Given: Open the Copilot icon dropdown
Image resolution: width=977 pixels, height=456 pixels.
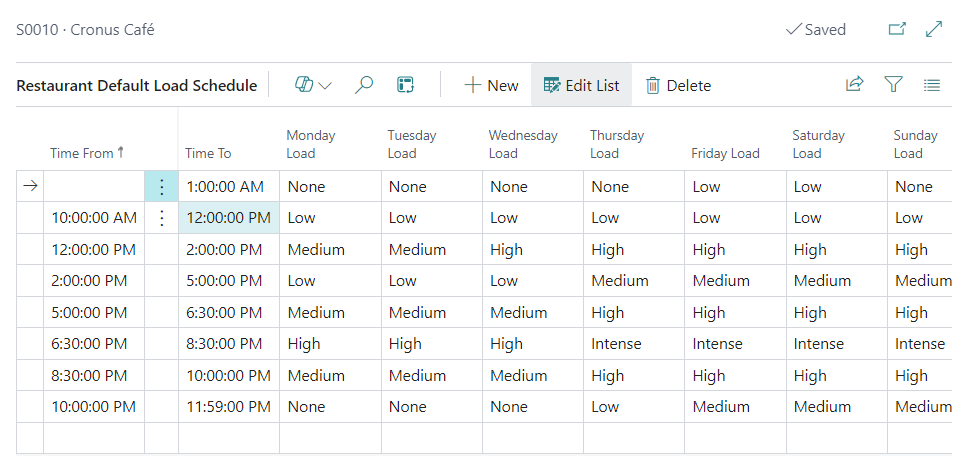Looking at the screenshot, I should tap(314, 86).
